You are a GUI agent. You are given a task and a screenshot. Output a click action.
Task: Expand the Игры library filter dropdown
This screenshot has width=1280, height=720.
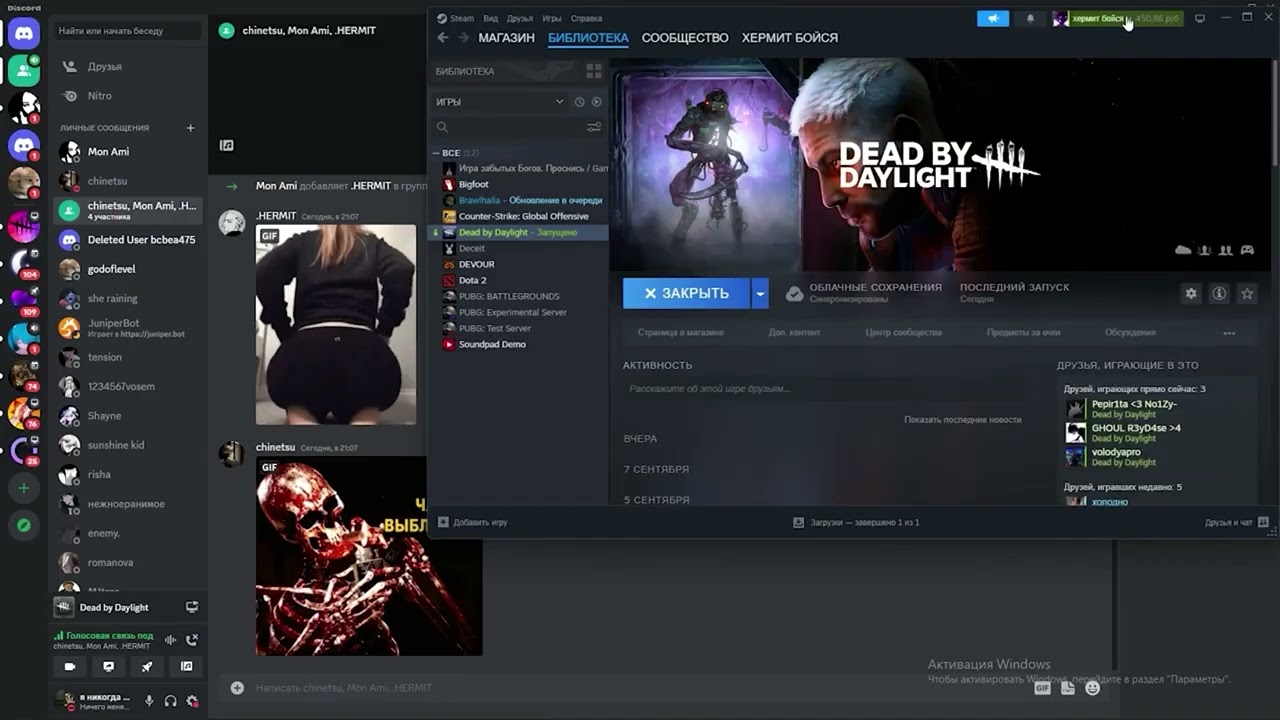(500, 102)
